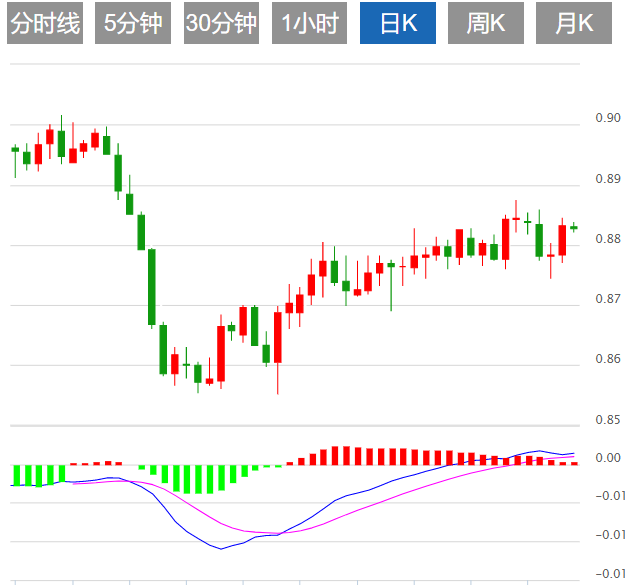
Task: Click the last green candlestick on the right
Action: pos(574,228)
